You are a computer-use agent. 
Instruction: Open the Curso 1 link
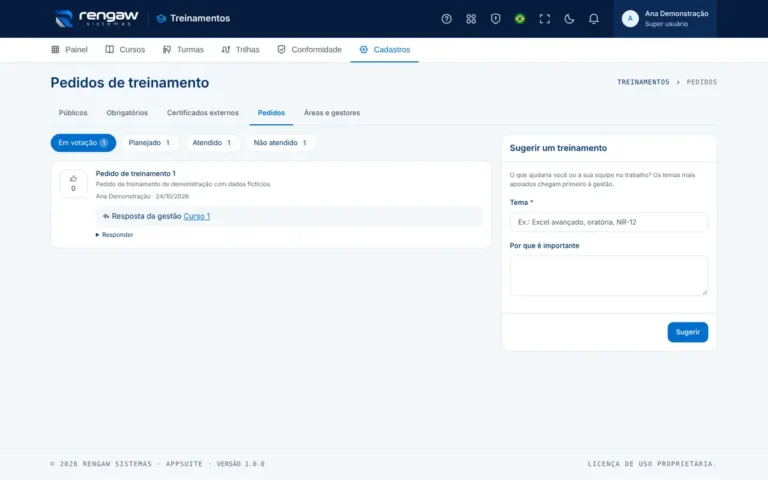point(196,216)
